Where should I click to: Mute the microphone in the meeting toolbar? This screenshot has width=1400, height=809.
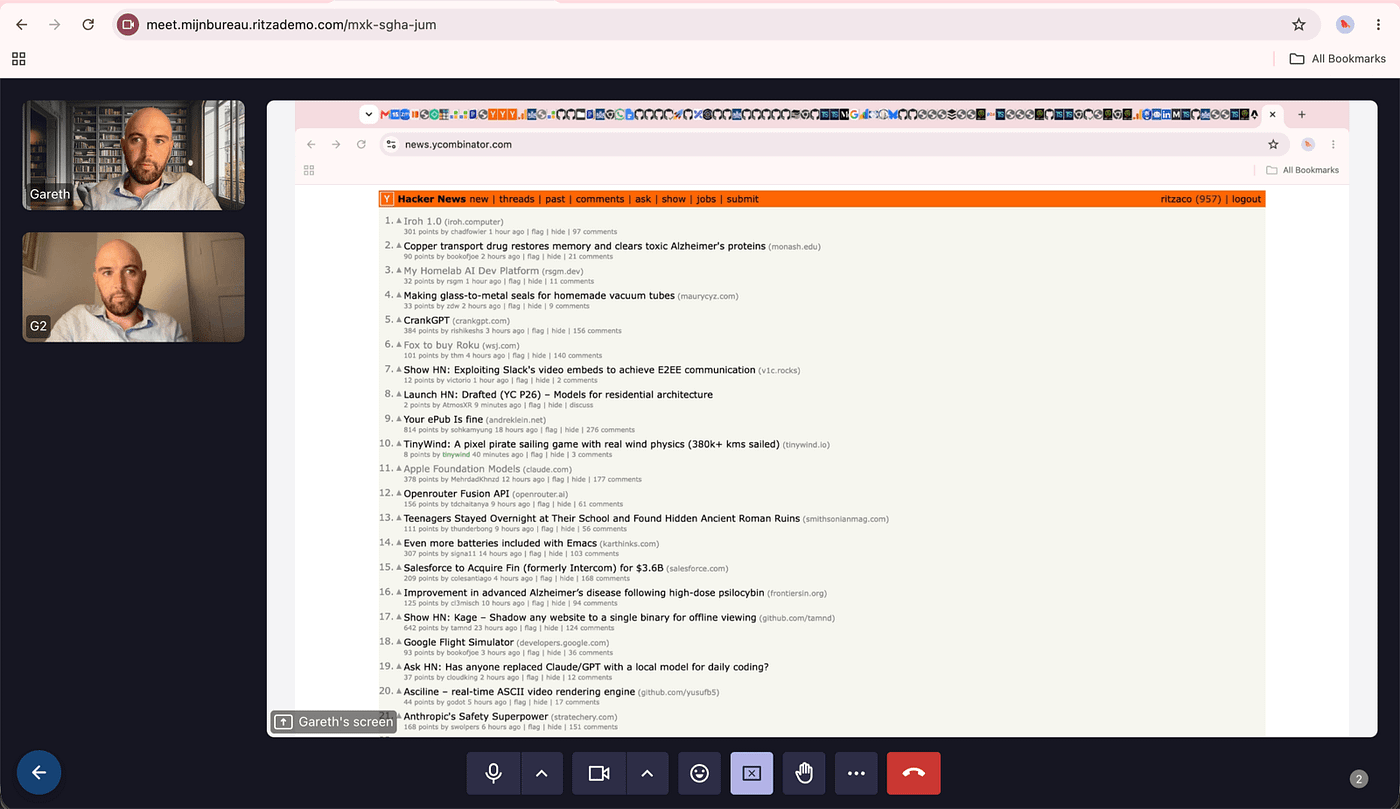[493, 773]
